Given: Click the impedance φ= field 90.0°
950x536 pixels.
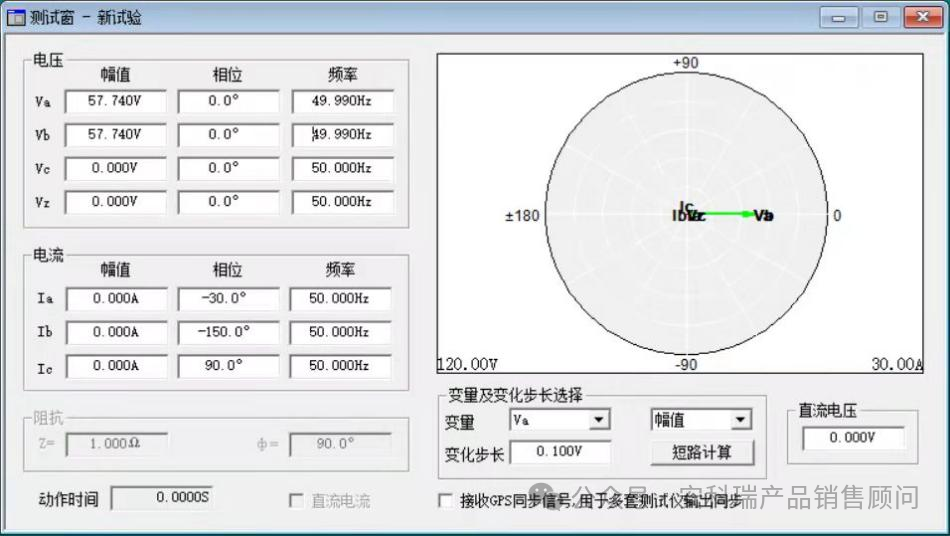Looking at the screenshot, I should 340,444.
